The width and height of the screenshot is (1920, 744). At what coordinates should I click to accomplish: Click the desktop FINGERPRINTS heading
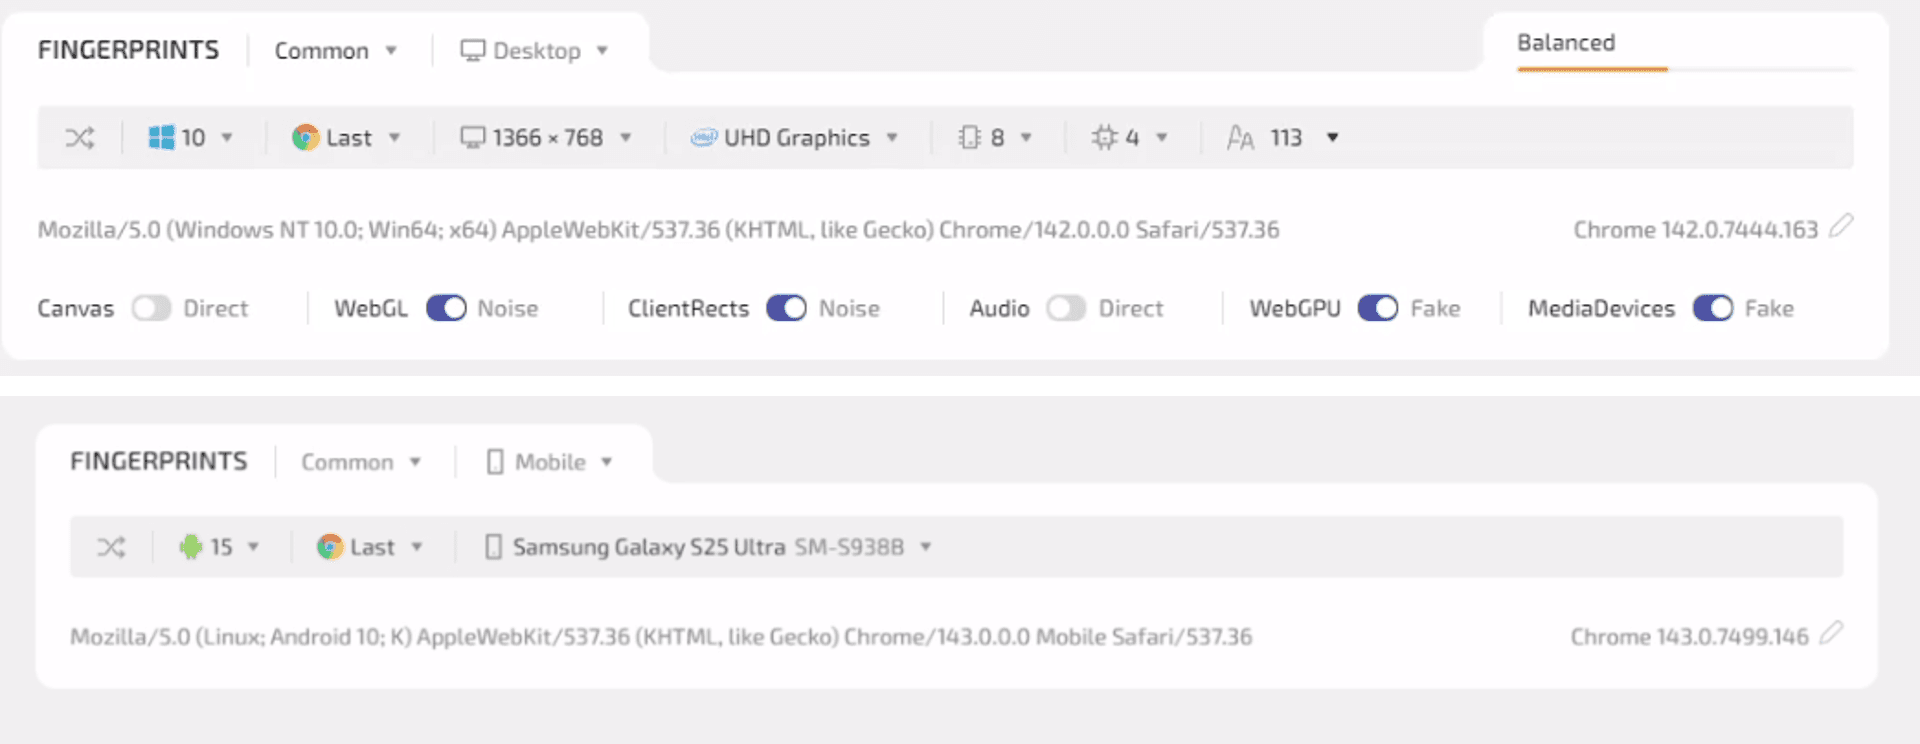tap(128, 50)
